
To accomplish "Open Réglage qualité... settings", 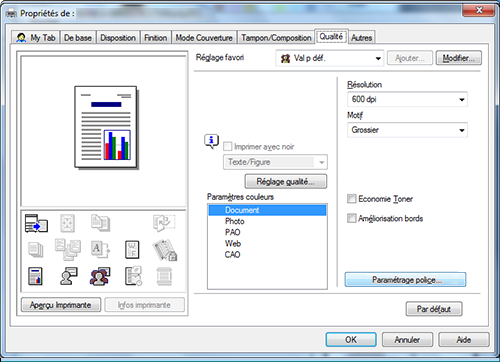I will tap(286, 182).
